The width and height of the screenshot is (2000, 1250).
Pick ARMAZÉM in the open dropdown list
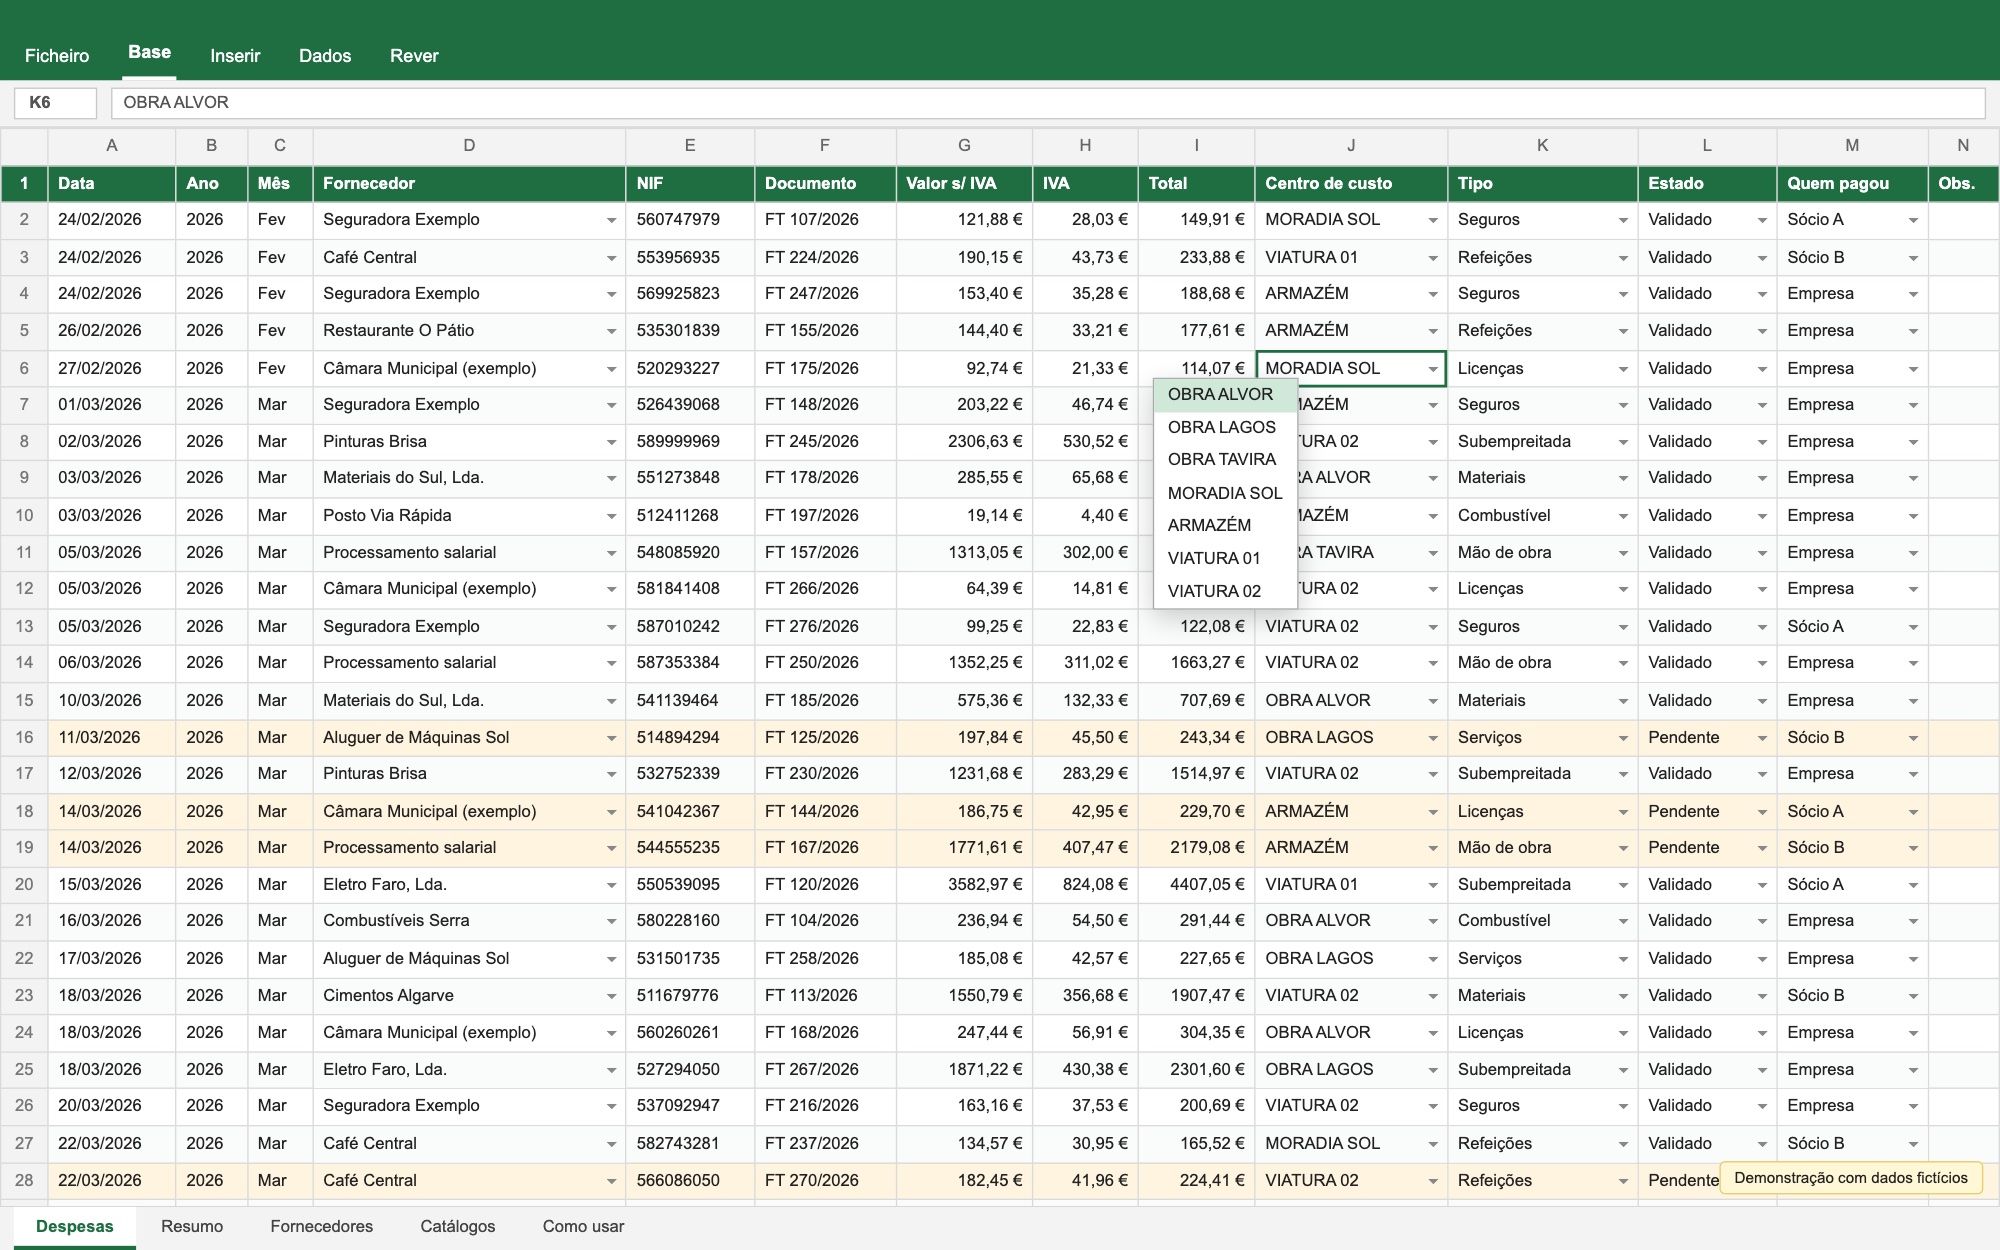click(x=1225, y=525)
